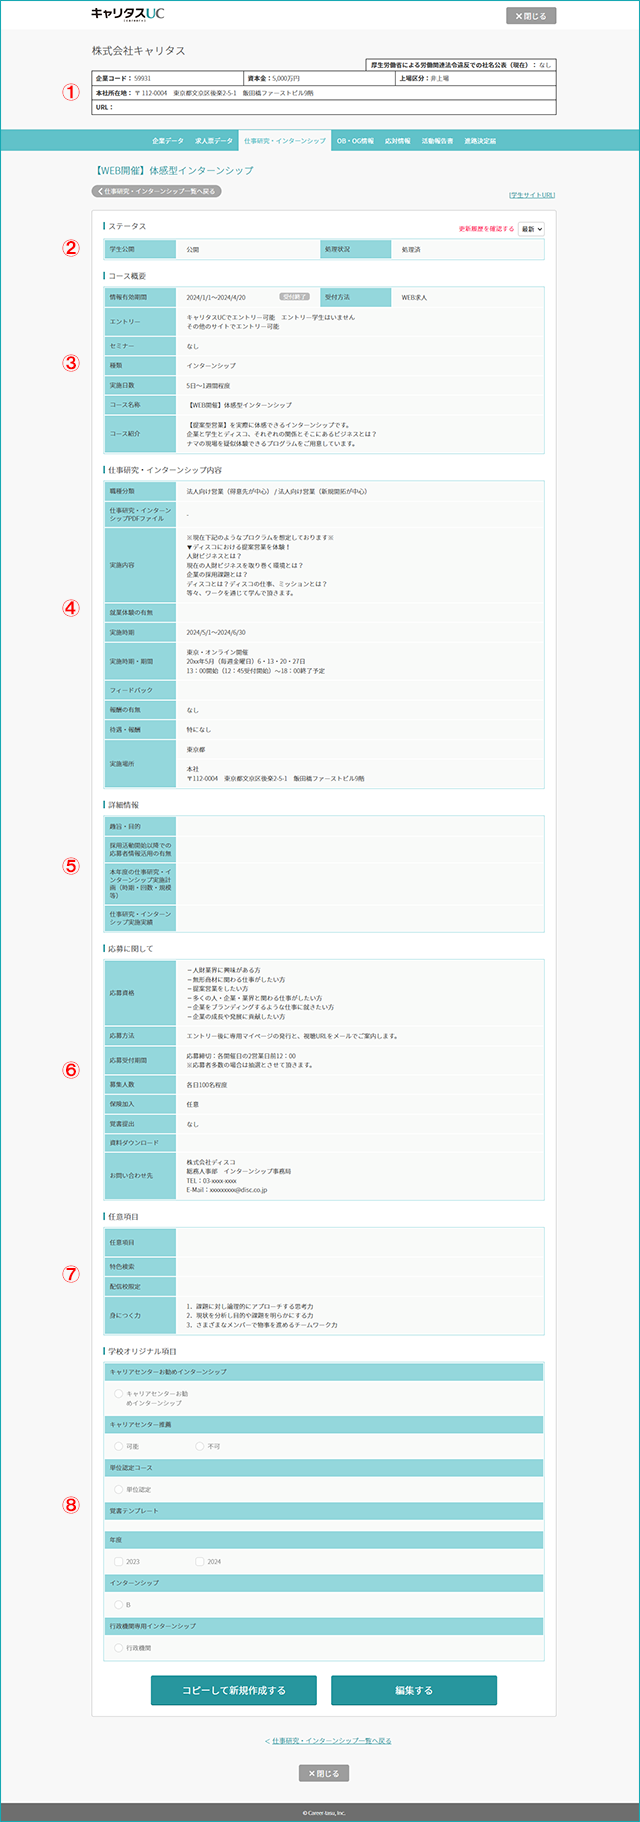Click the copyright text Career-tasu, Inc.

coord(324,1812)
